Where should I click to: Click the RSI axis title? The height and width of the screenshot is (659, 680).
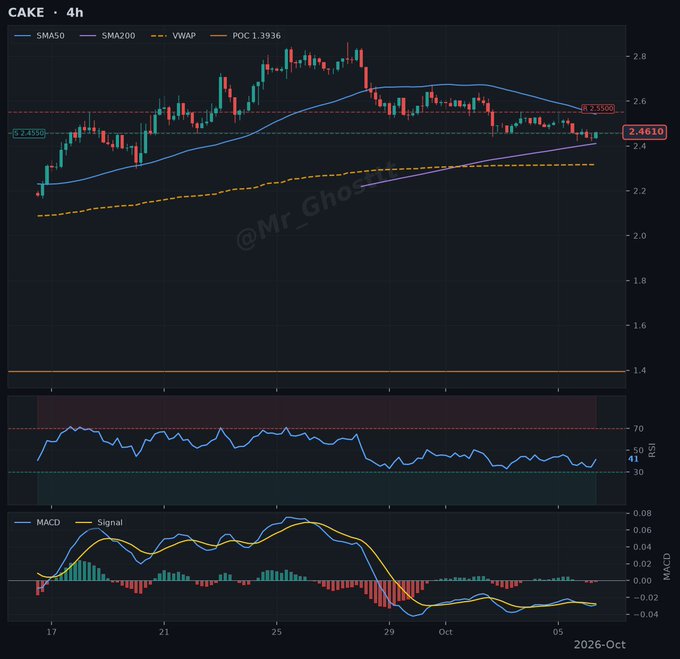point(652,450)
